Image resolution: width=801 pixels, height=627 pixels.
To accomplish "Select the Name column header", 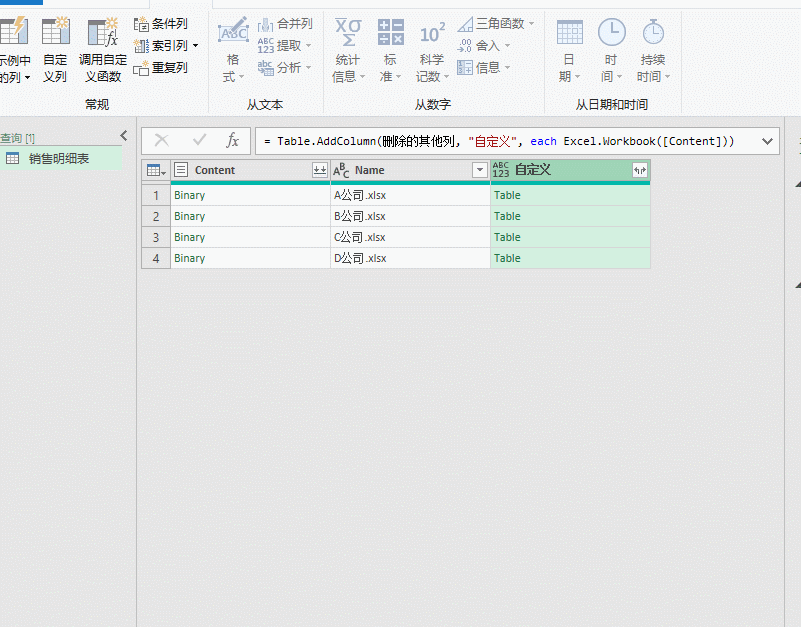I will tap(410, 170).
